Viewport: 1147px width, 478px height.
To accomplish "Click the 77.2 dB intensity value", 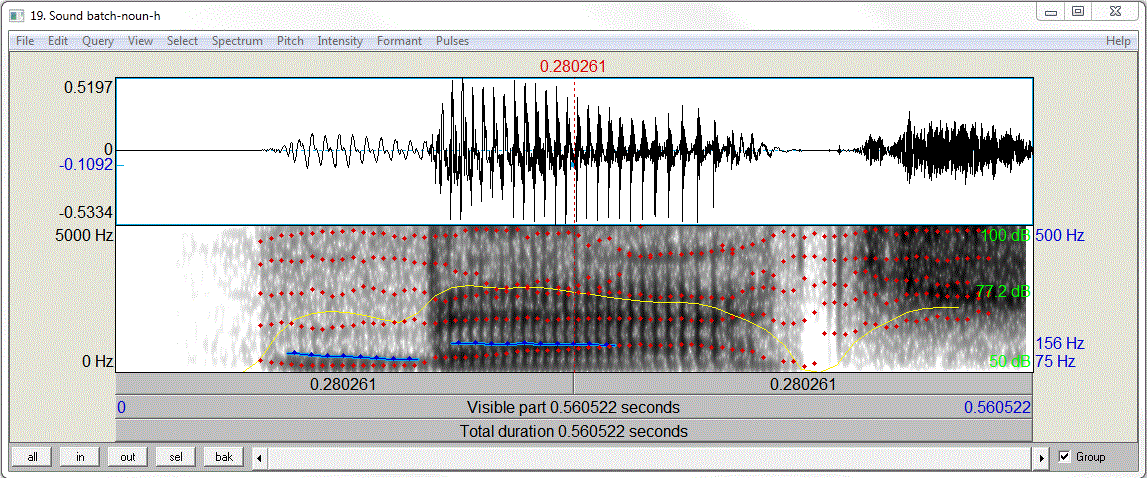I will (1003, 291).
